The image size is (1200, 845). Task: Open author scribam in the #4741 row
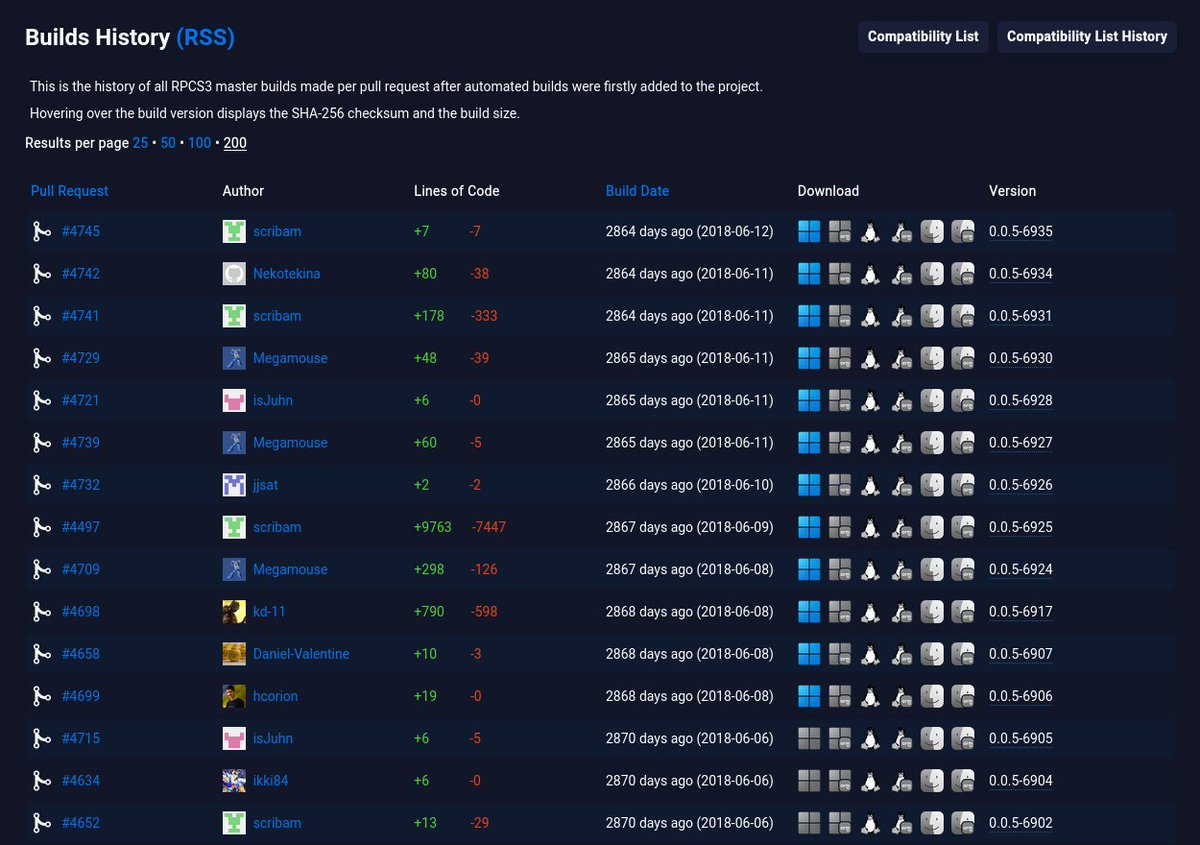pos(277,316)
